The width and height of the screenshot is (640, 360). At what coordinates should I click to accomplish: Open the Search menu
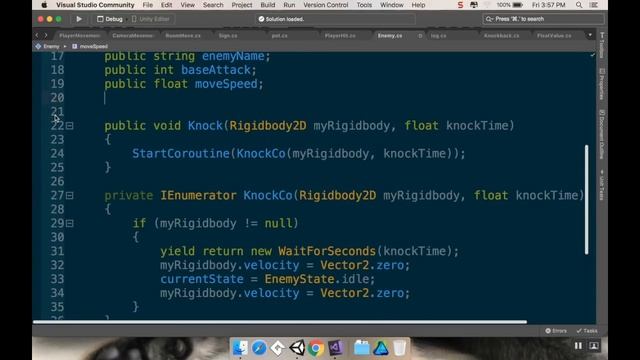point(213,5)
